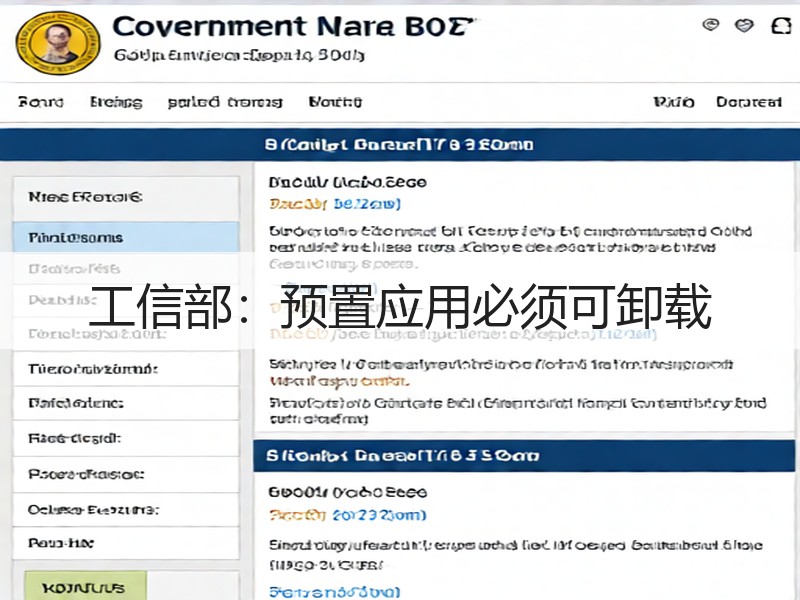
Task: Click the speech bubble icon in header
Action: pos(710,24)
